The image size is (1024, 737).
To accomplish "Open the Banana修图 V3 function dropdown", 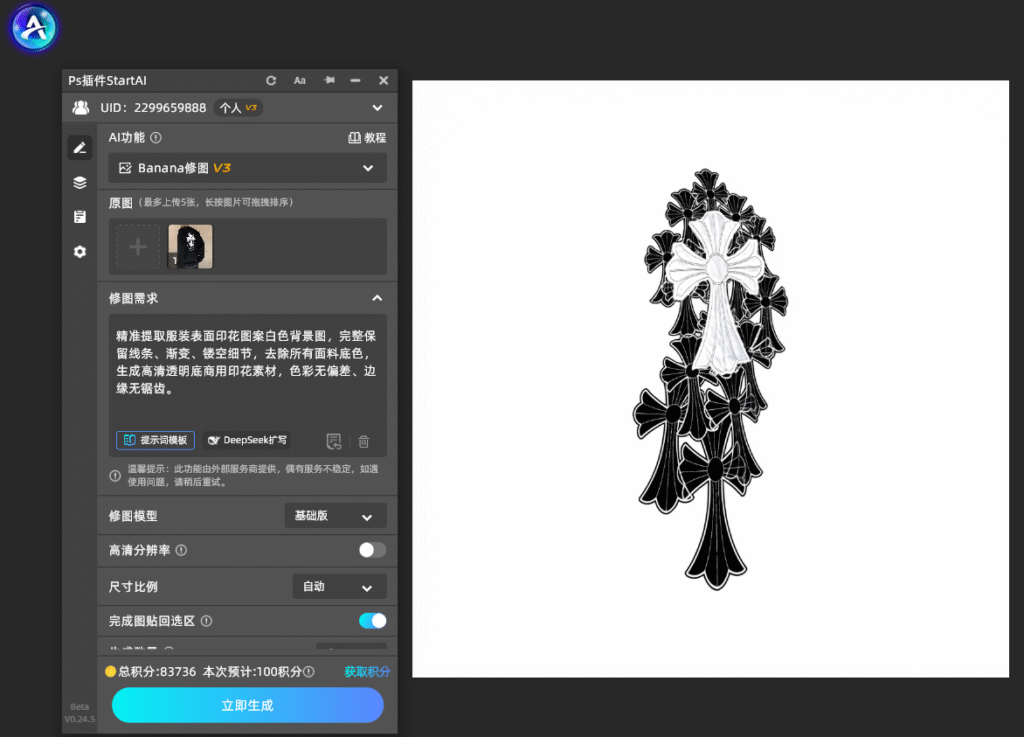I will click(x=248, y=168).
